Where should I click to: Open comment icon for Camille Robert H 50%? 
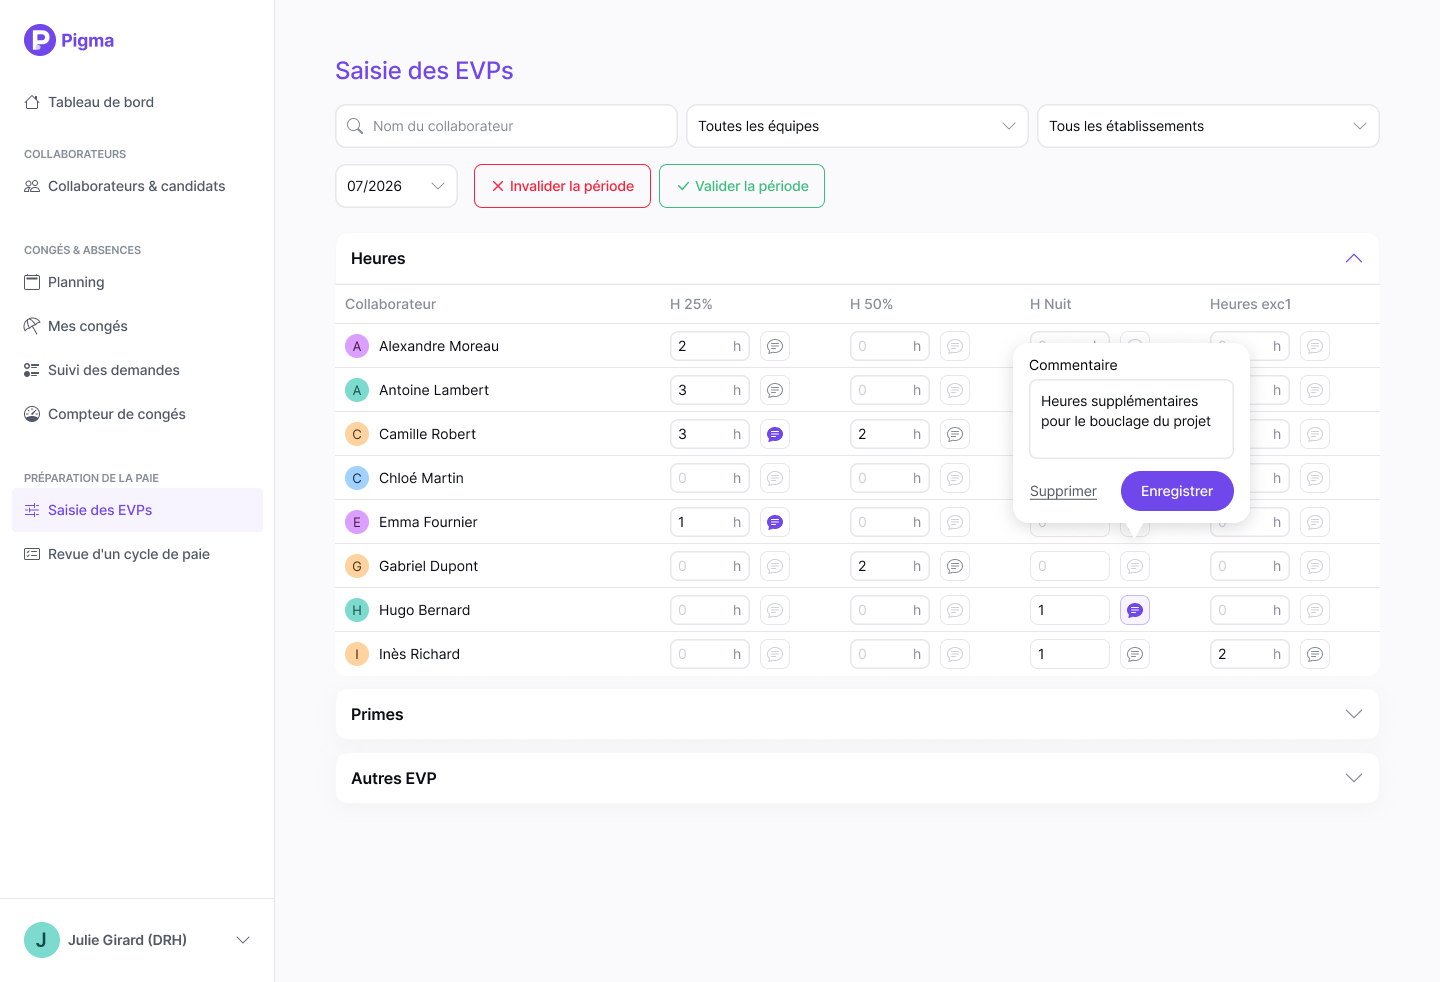point(955,434)
